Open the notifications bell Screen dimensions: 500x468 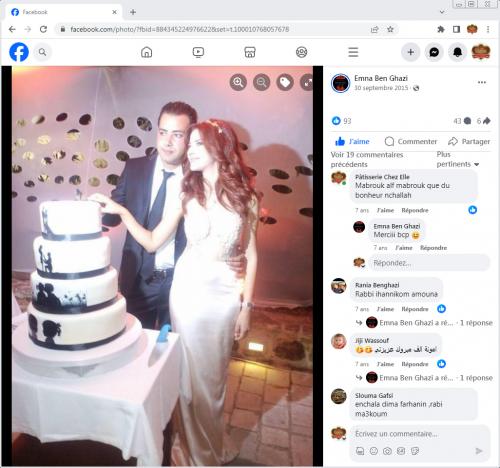[x=457, y=52]
